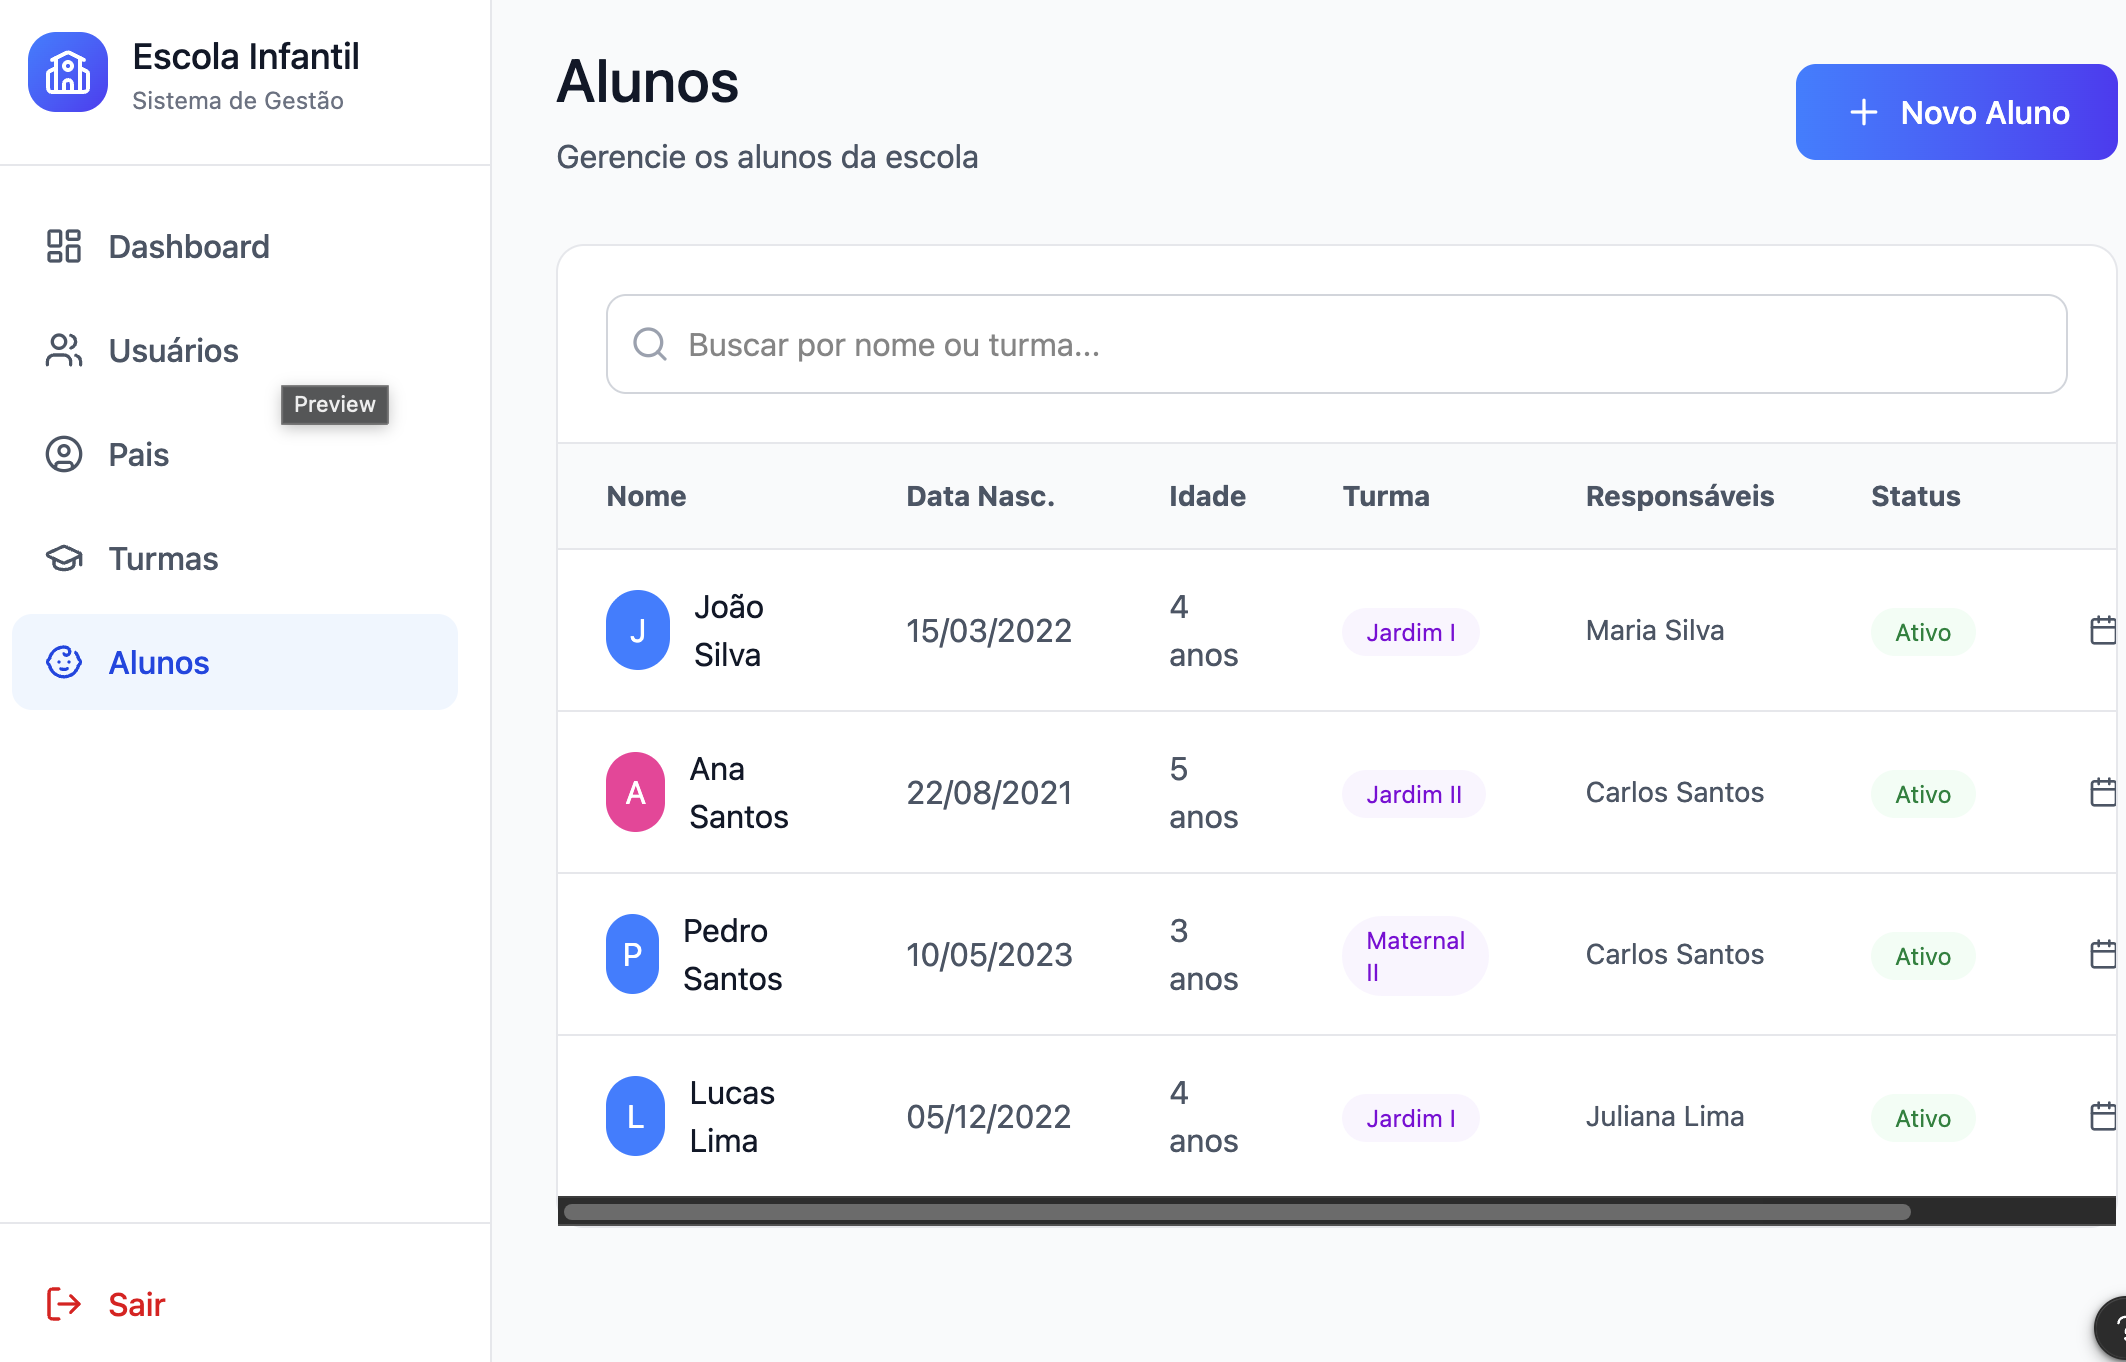Open calendar icon in Lucas Lima row
Image resolution: width=2126 pixels, height=1362 pixels.
pos(2104,1116)
